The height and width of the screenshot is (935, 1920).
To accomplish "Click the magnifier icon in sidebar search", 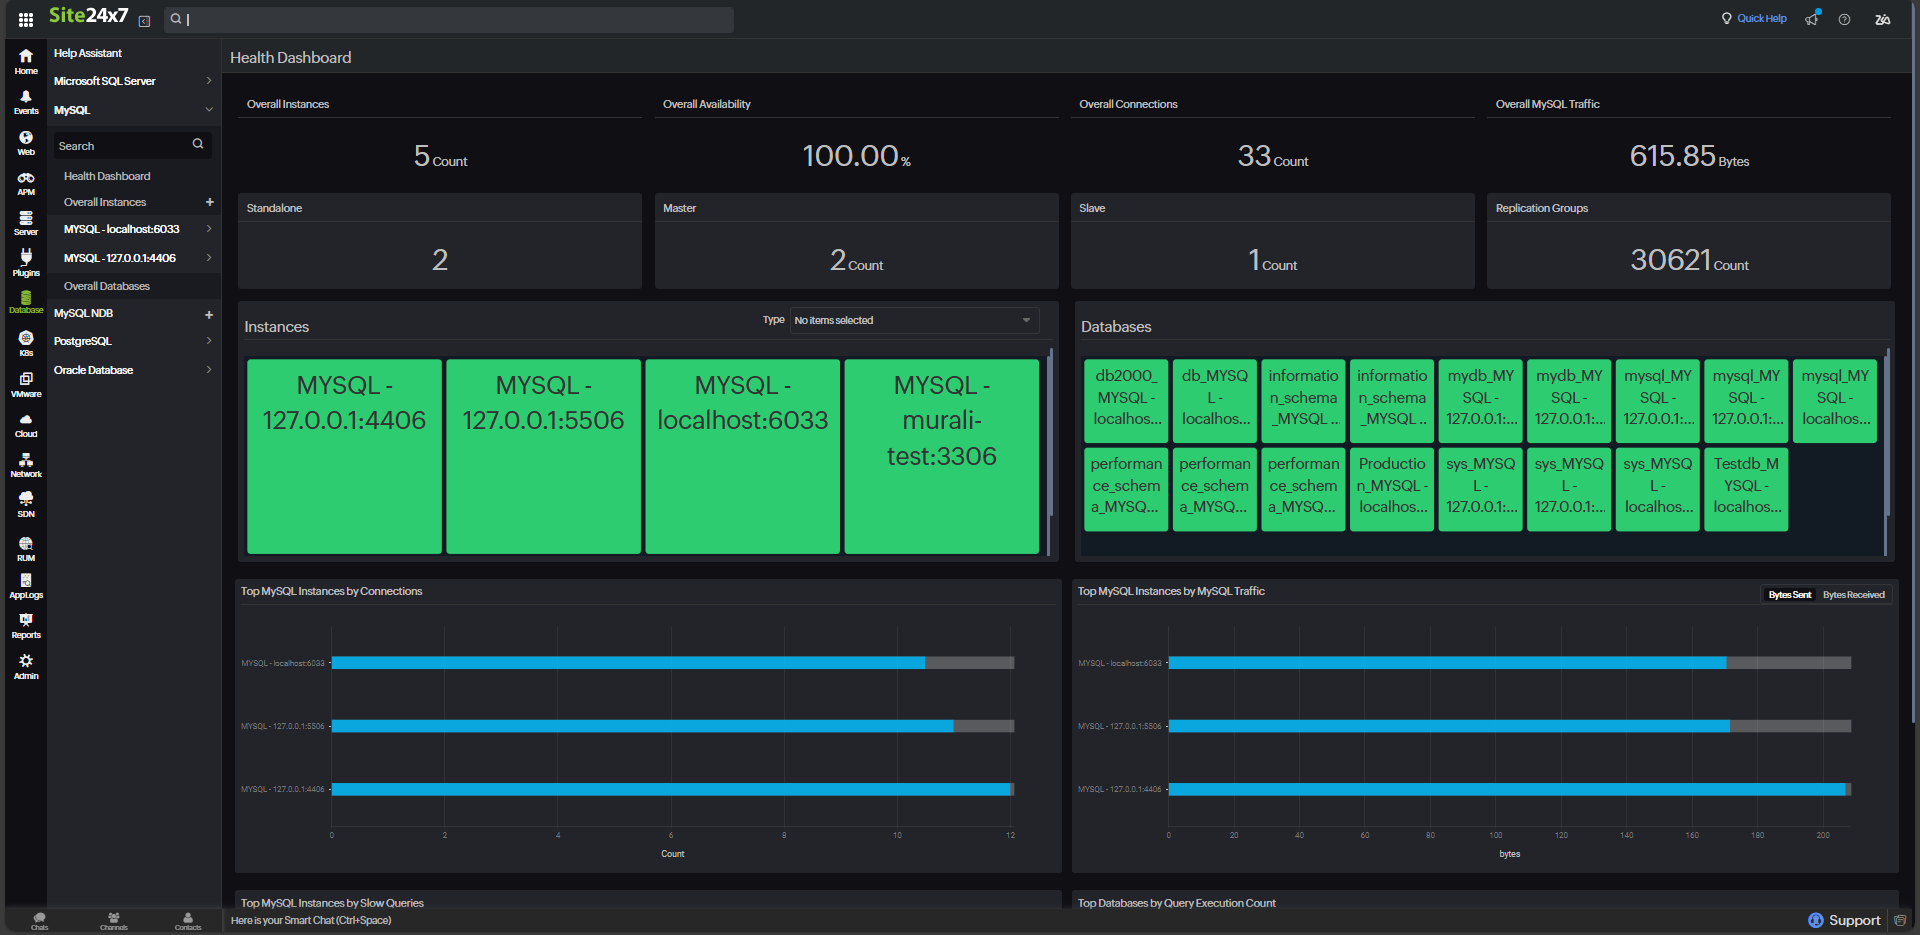I will tap(198, 144).
